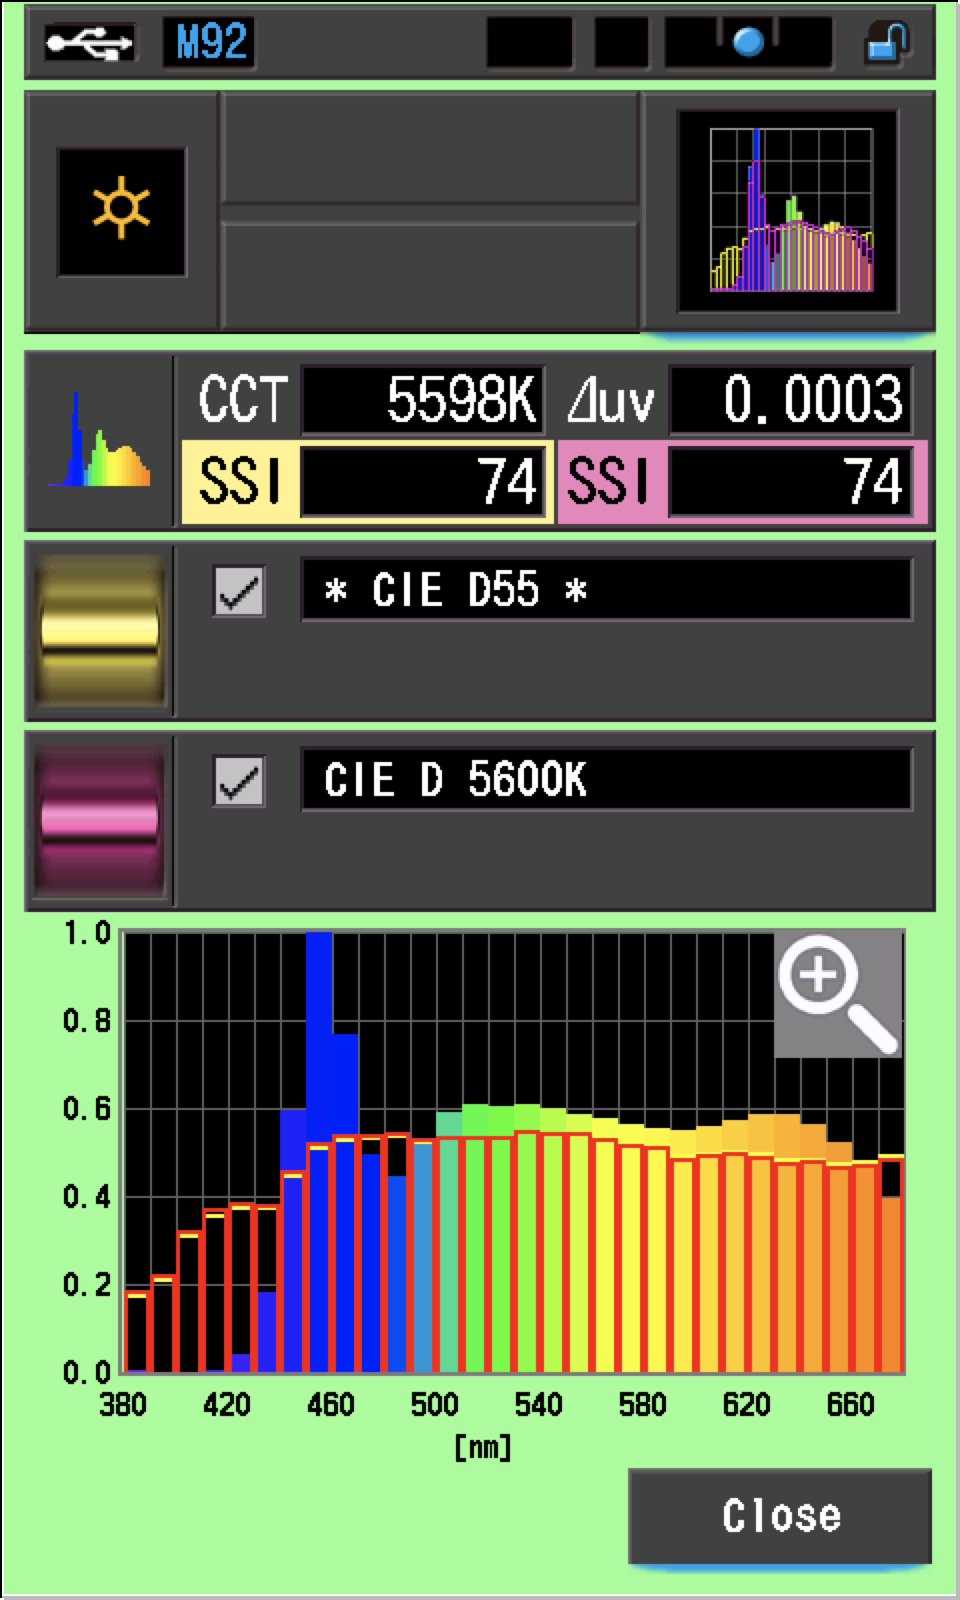This screenshot has height=1600, width=960.
Task: Click the CCT 5598K value field
Action: (423, 400)
